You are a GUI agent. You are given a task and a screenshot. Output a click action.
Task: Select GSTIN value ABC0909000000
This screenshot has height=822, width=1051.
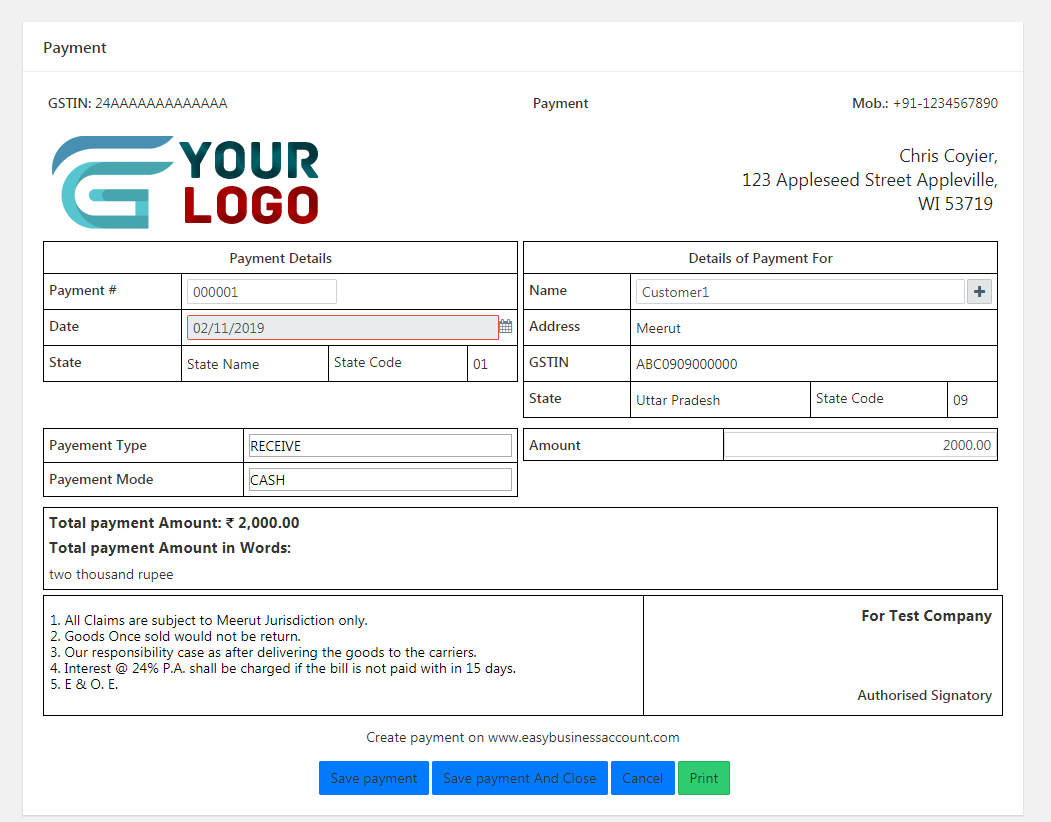tap(686, 364)
